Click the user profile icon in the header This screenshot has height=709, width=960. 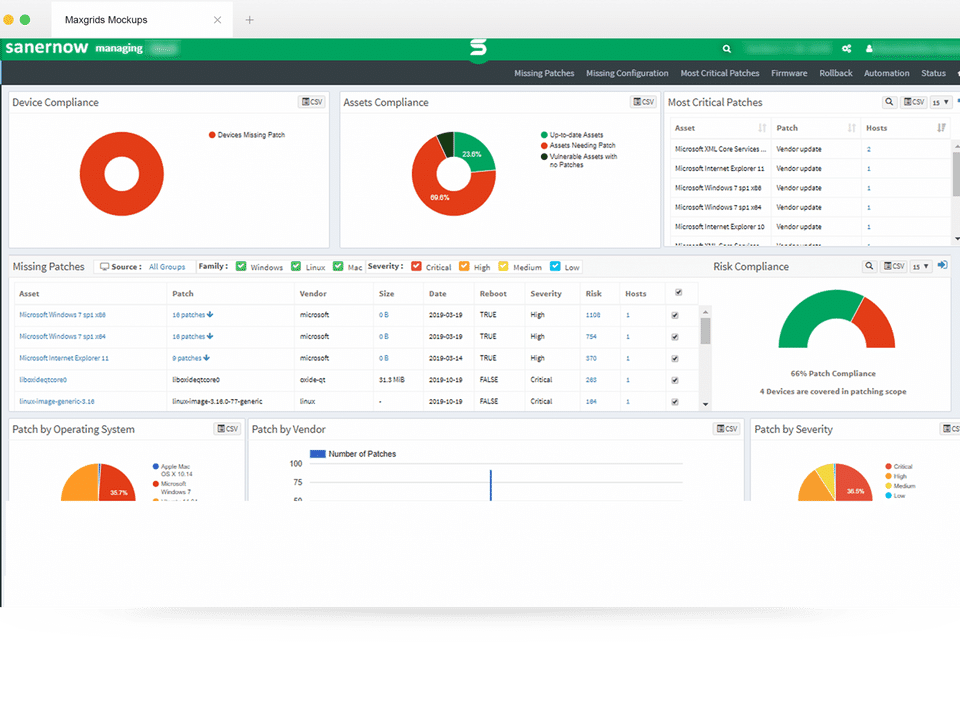tap(869, 49)
